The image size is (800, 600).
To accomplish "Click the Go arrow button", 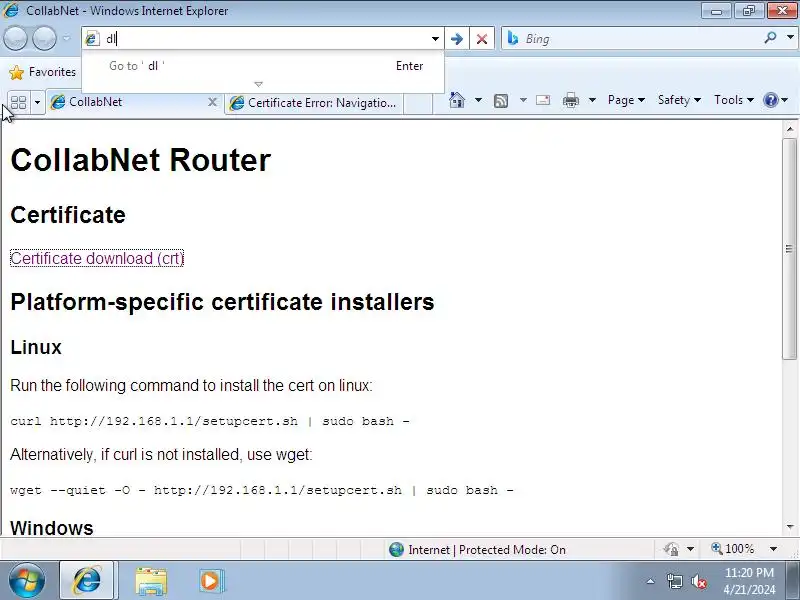I will [x=457, y=39].
